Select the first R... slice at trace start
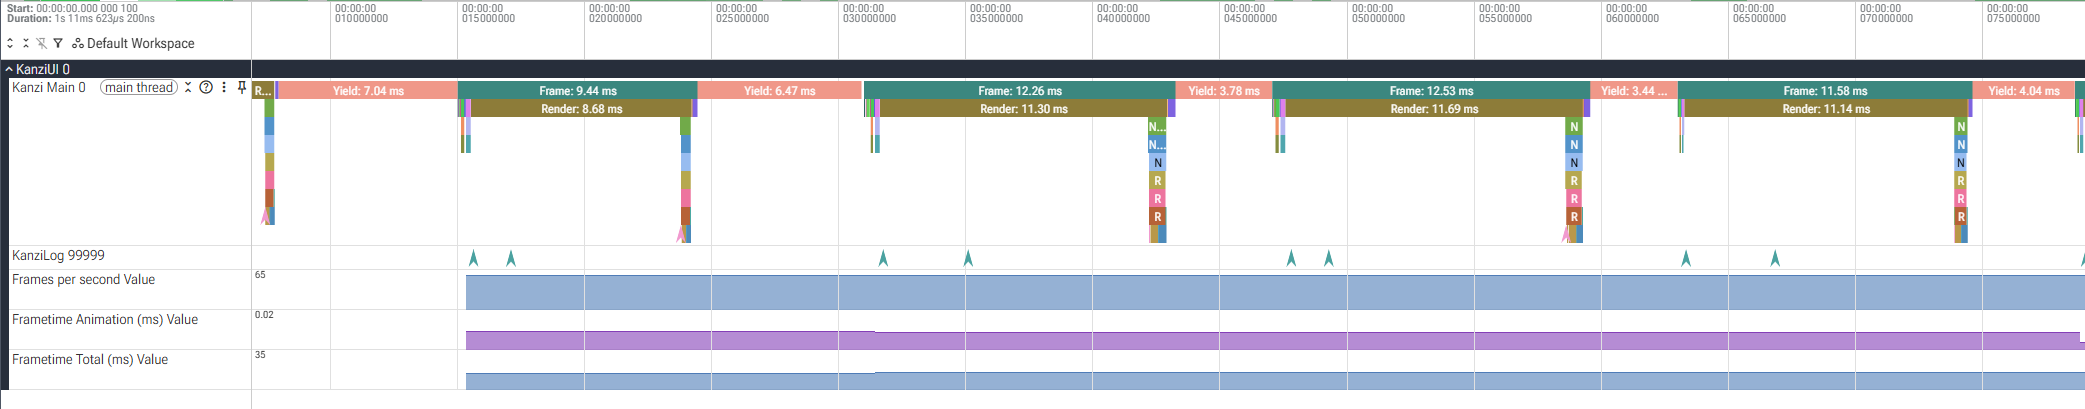 263,90
